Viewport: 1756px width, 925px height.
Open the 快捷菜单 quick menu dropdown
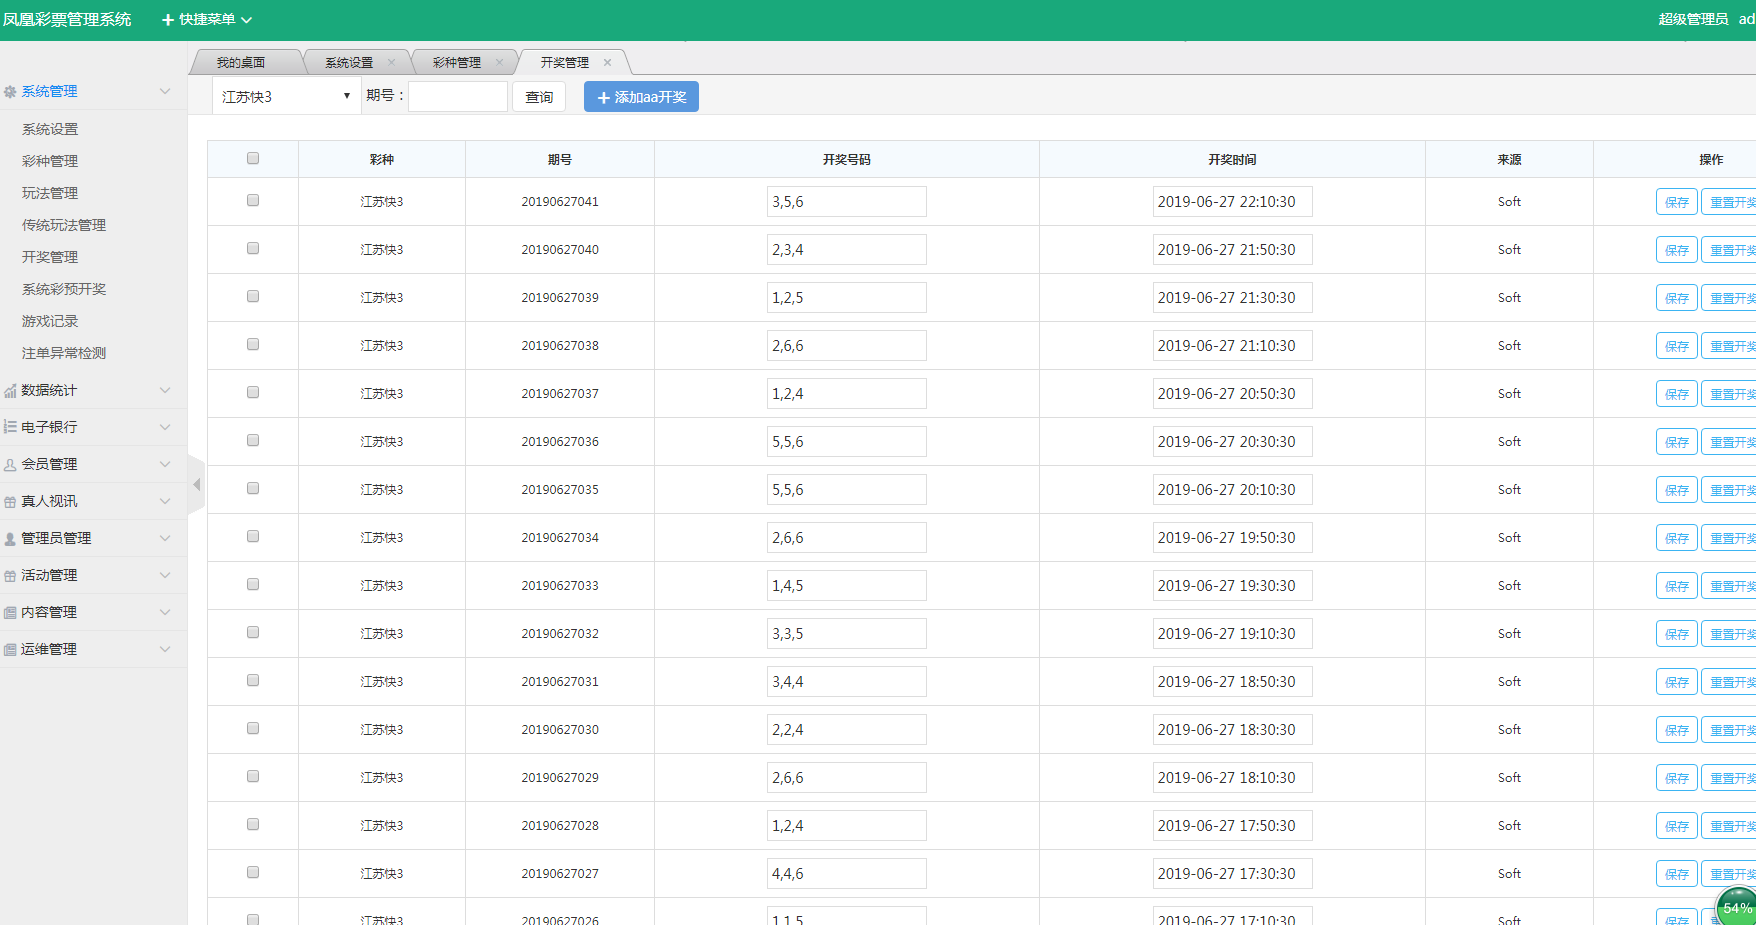207,19
